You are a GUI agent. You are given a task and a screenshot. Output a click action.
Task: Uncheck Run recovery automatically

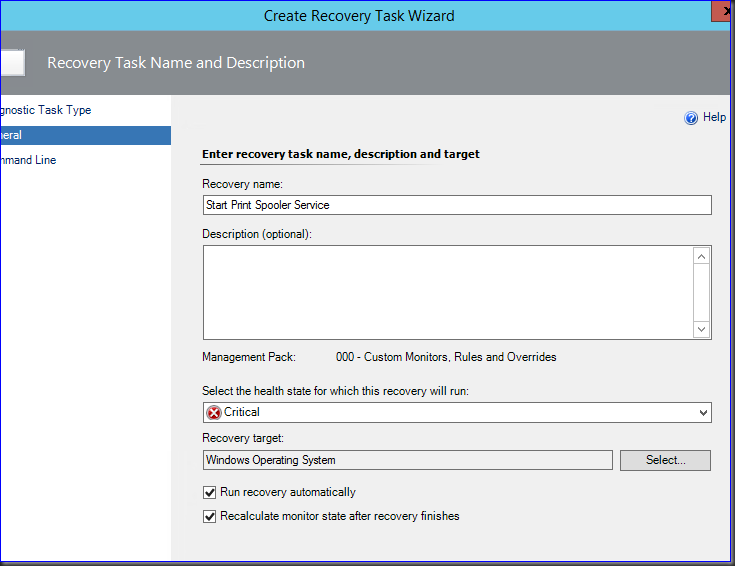pyautogui.click(x=210, y=492)
